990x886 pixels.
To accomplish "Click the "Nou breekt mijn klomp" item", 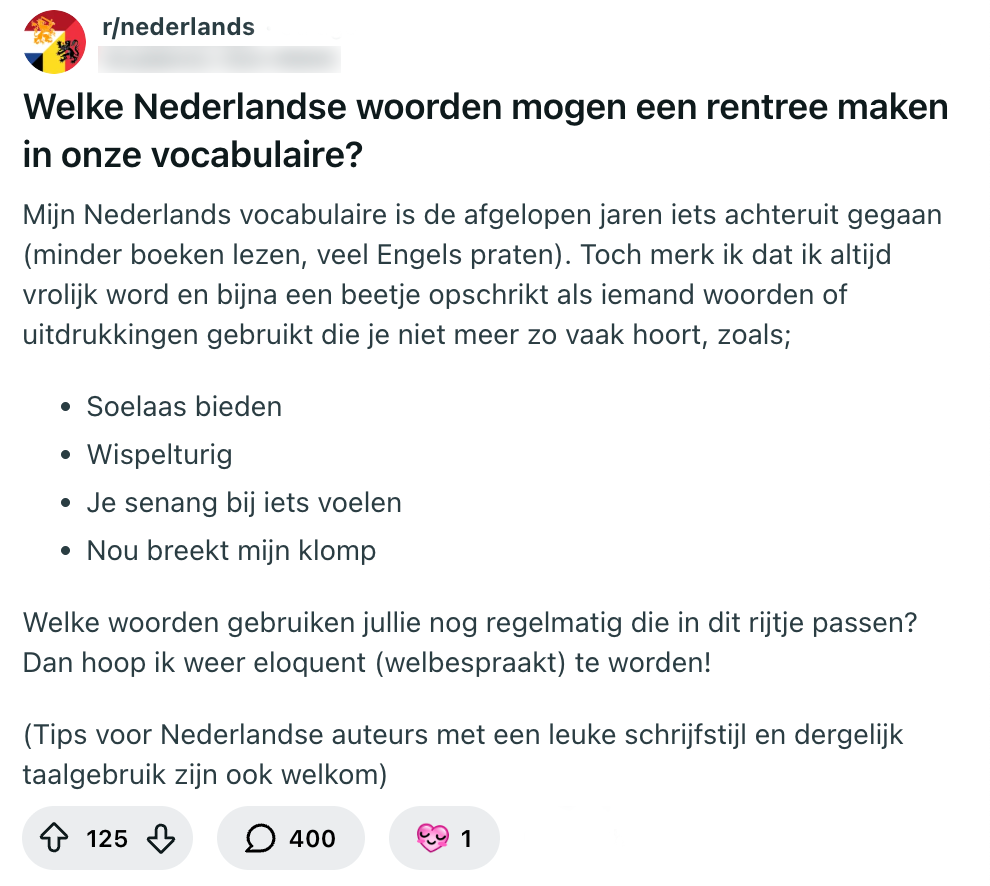I will point(231,551).
